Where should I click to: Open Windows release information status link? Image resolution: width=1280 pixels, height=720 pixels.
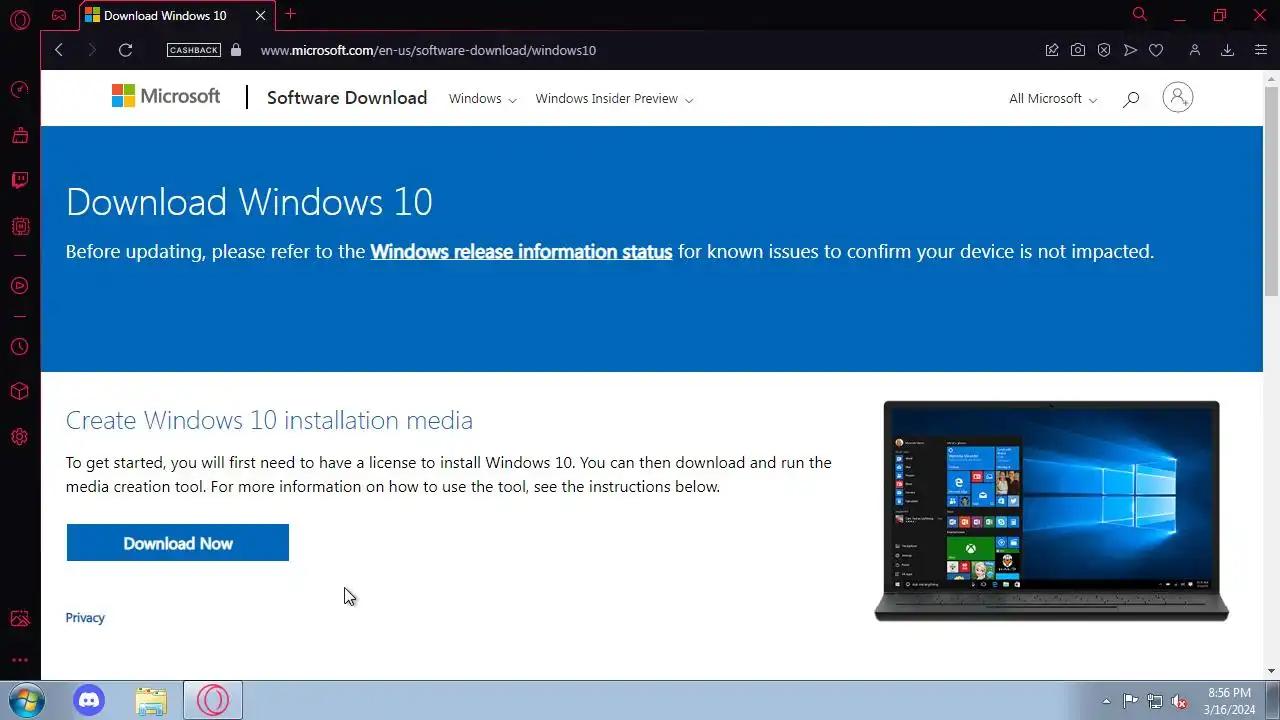click(521, 251)
